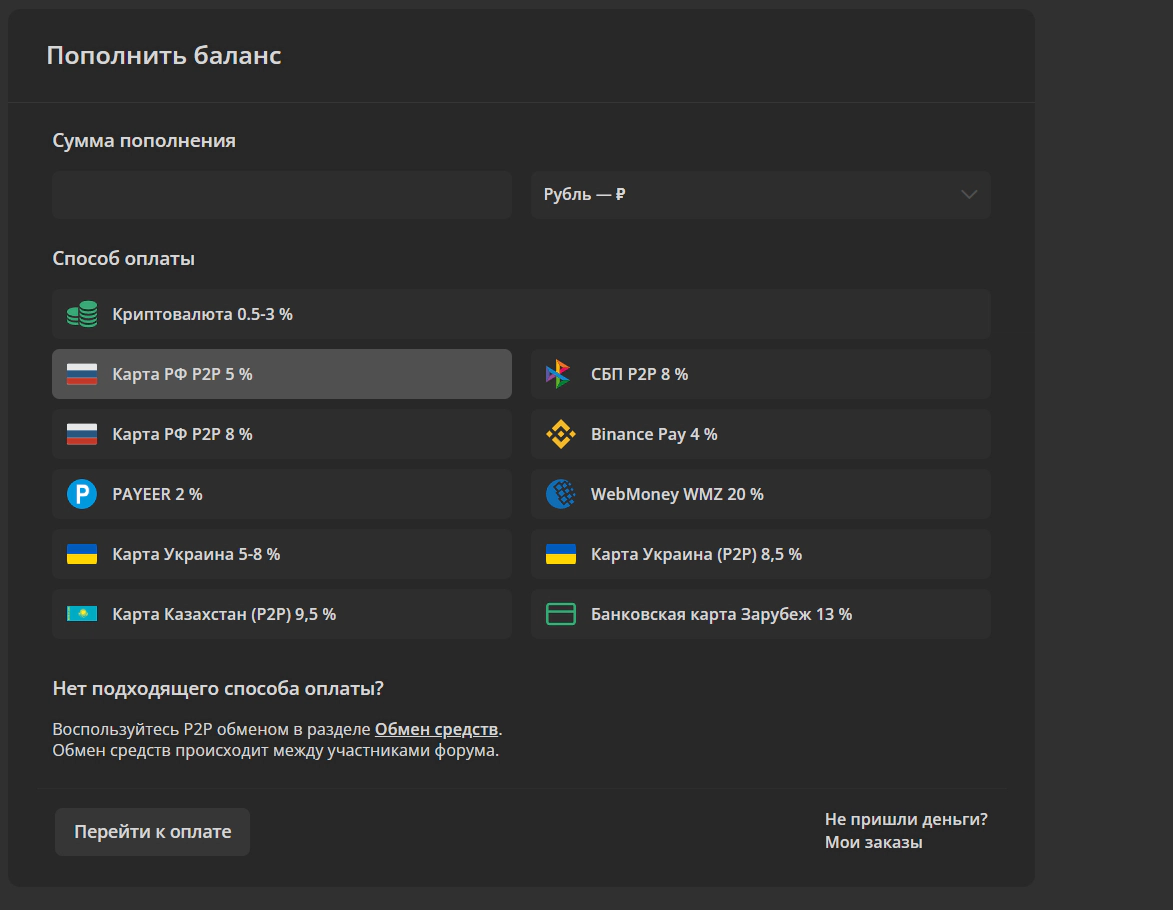Click the green bank card icon
Screen dimensions: 1173x910
click(560, 614)
